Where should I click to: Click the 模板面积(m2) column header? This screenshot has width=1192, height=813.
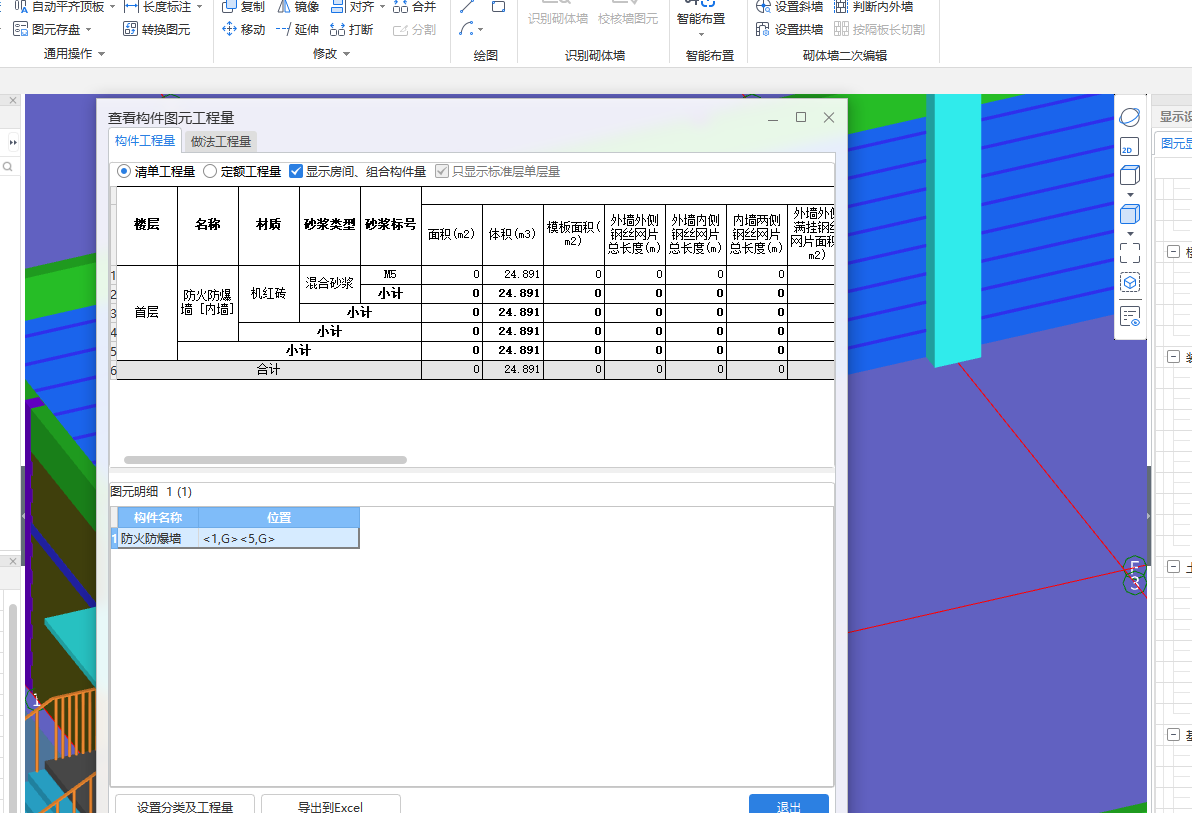pyautogui.click(x=573, y=234)
